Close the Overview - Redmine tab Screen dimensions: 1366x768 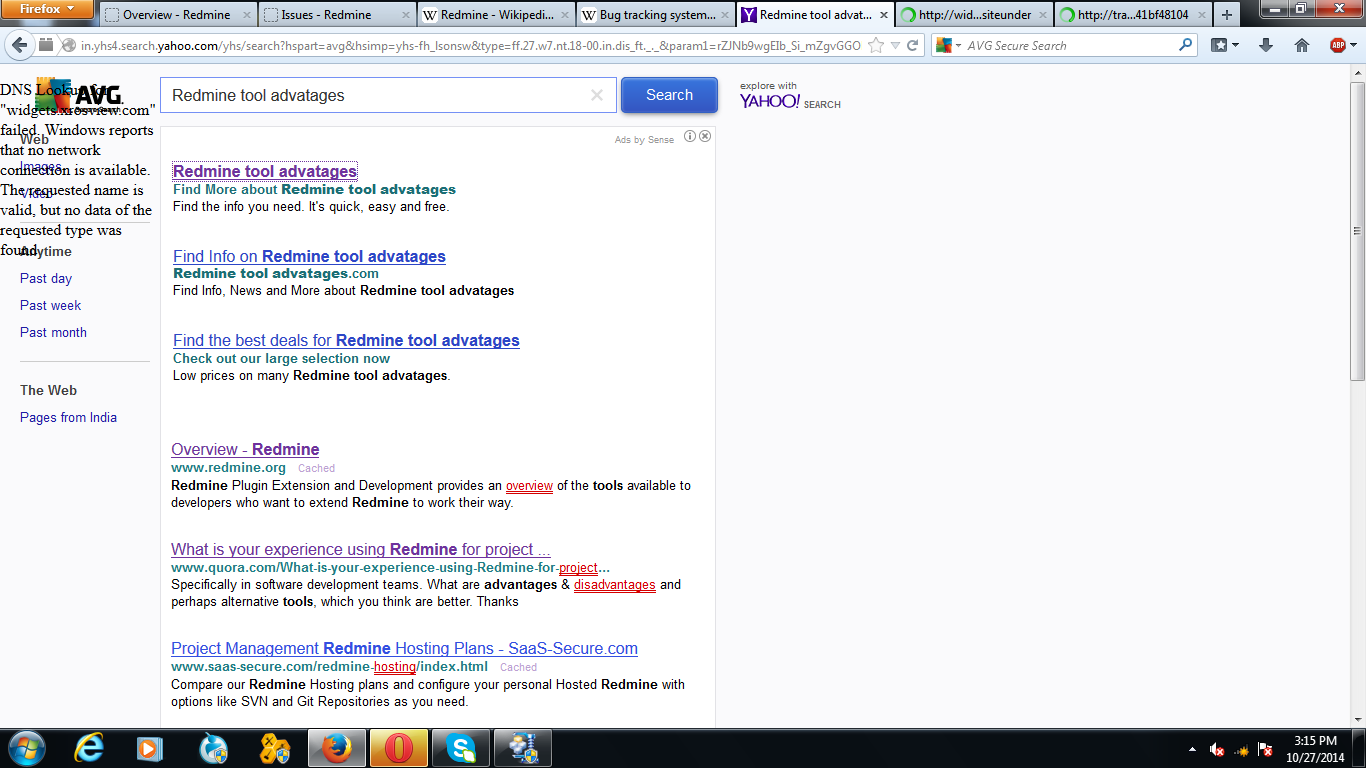246,15
